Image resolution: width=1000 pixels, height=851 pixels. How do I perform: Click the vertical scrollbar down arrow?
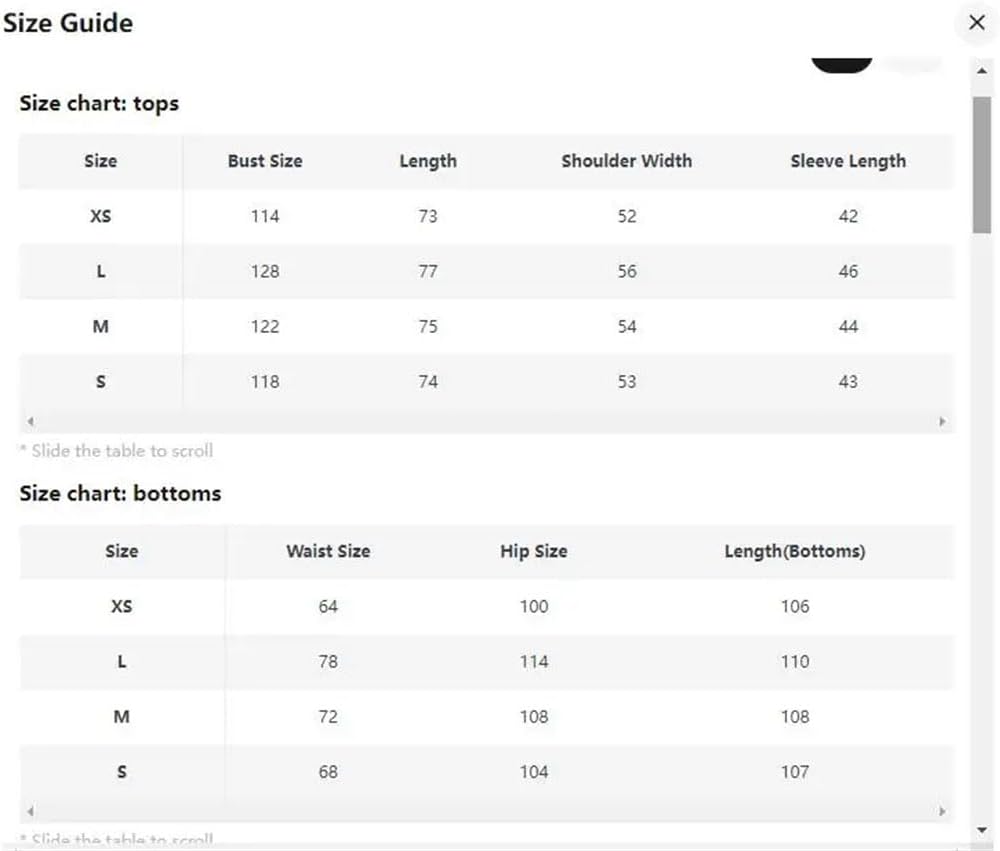(982, 830)
